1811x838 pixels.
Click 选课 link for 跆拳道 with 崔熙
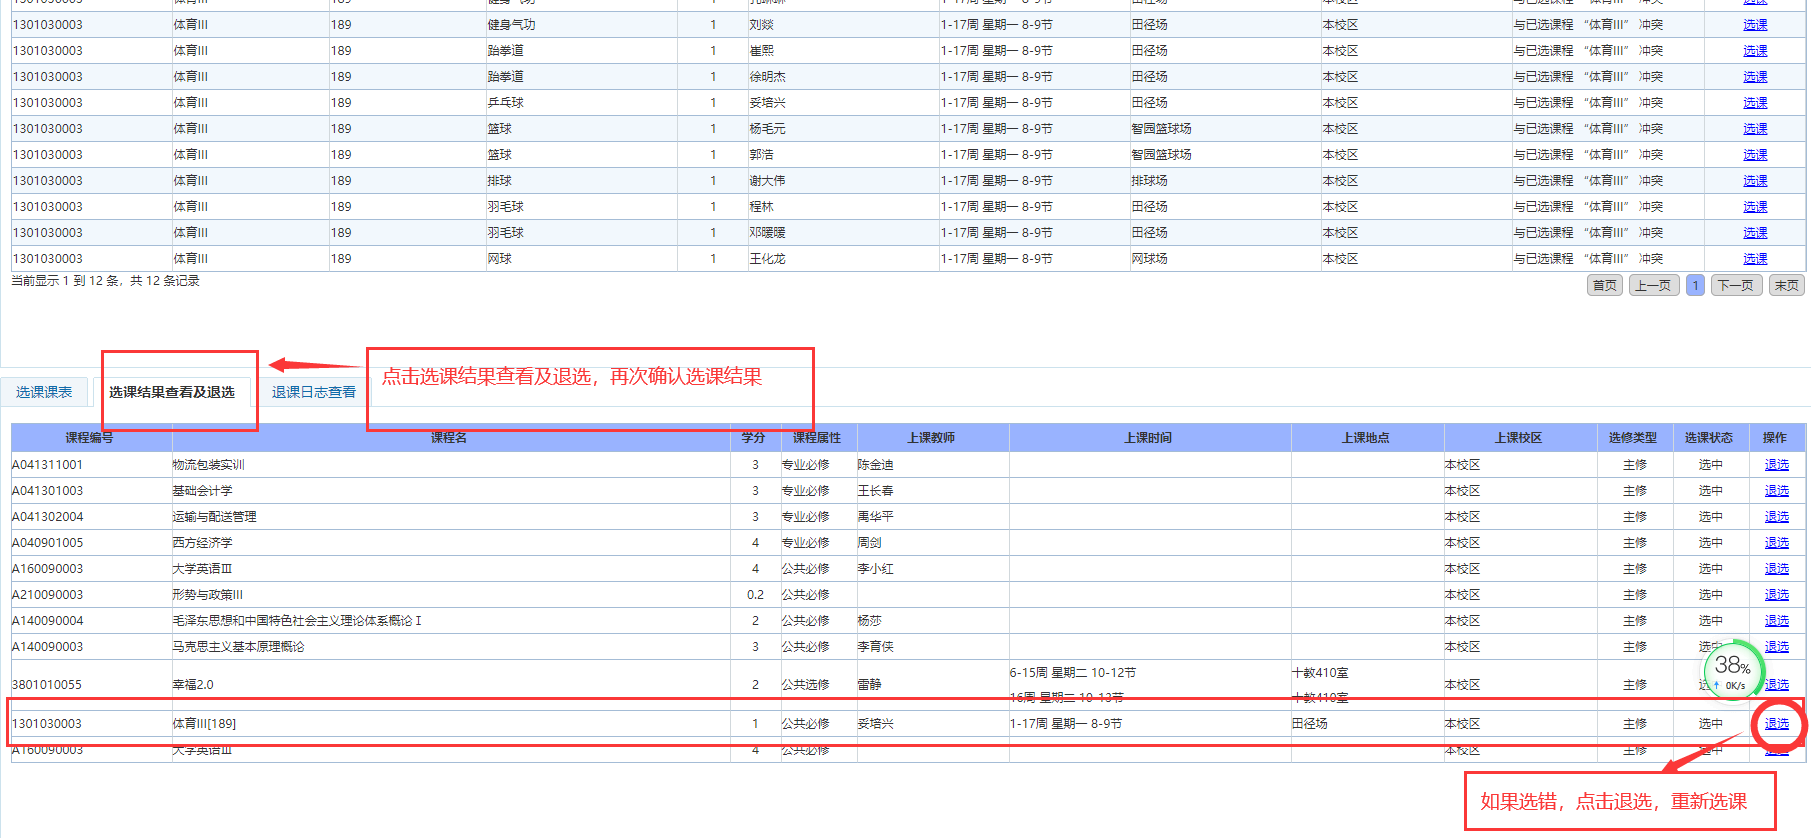(1755, 51)
